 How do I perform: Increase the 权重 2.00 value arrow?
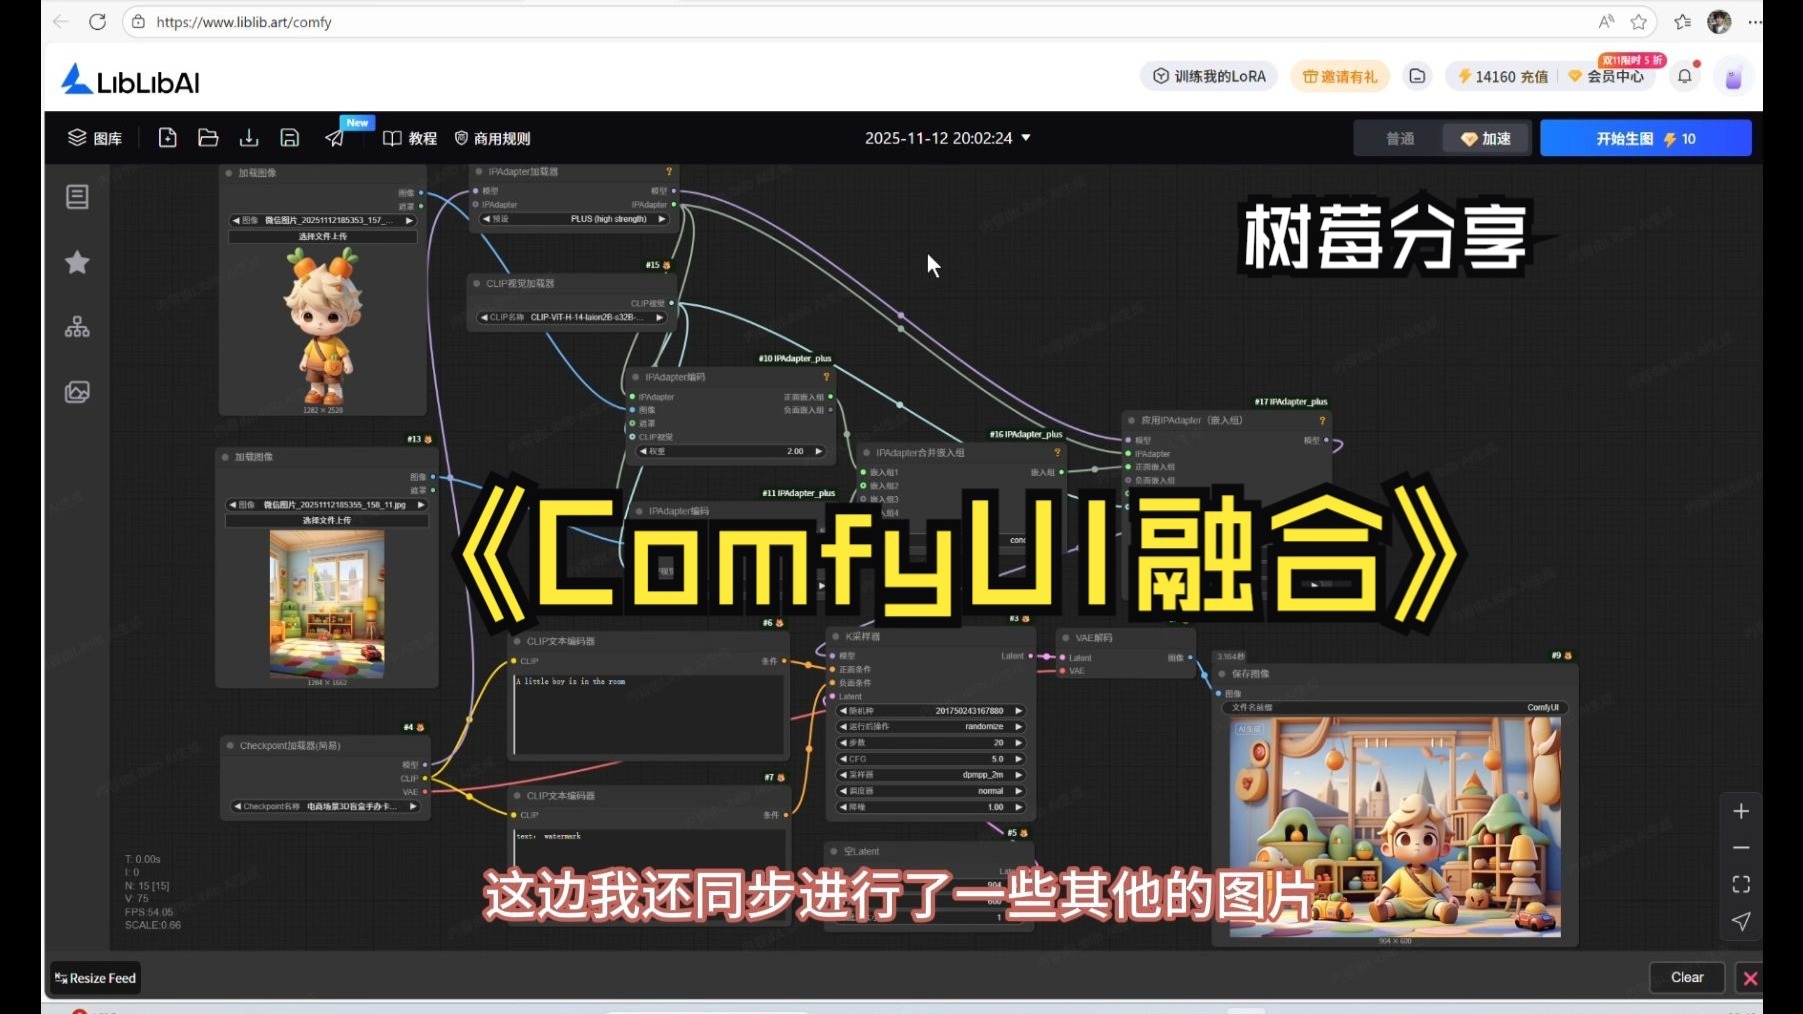coord(819,451)
